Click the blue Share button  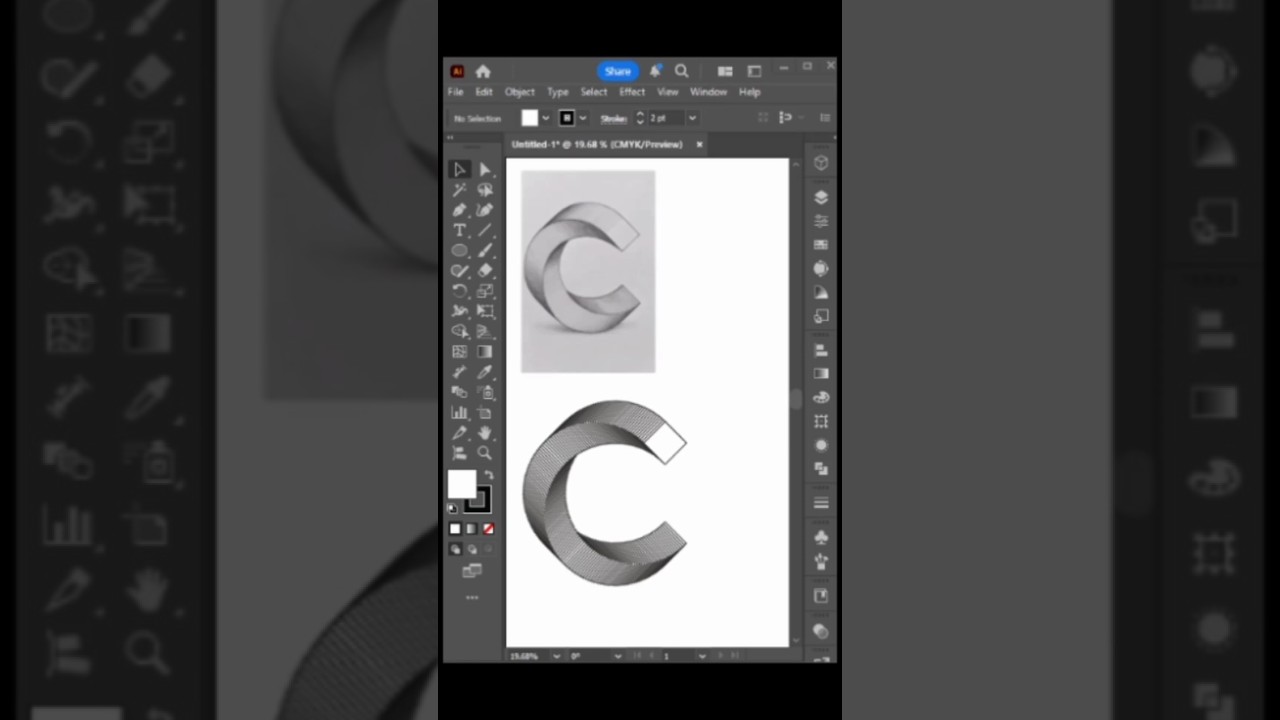618,71
